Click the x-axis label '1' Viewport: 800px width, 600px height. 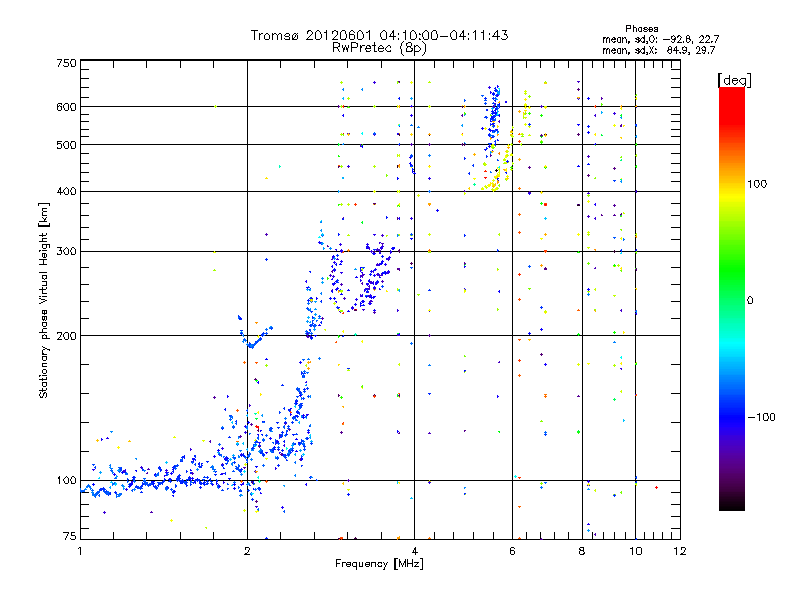(80, 551)
